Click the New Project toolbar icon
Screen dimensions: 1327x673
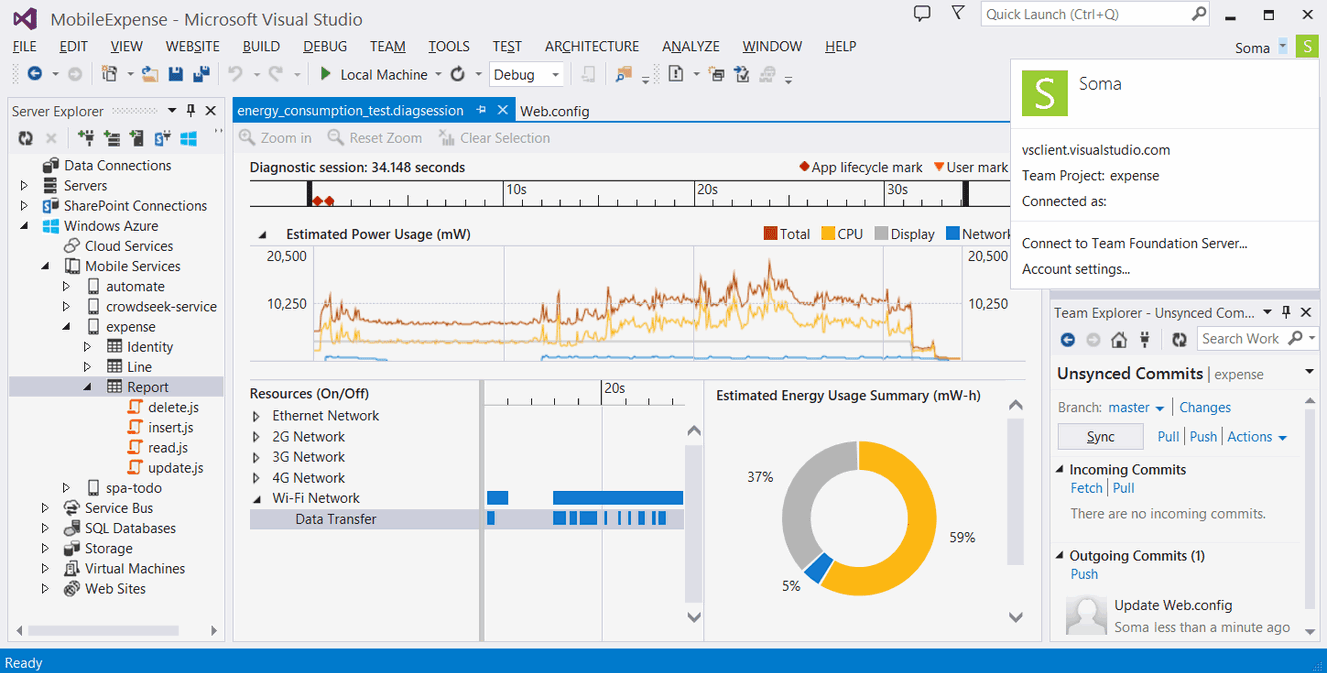109,74
